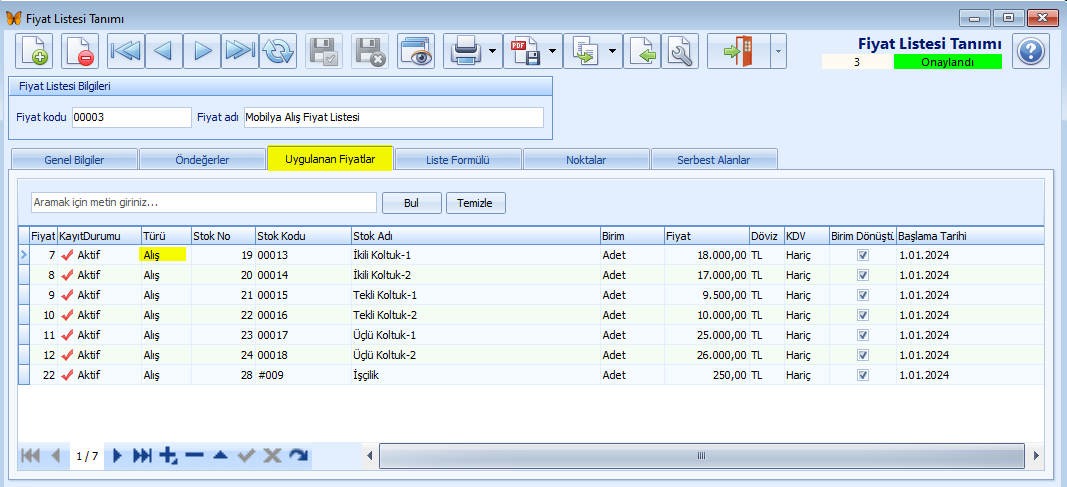The width and height of the screenshot is (1067, 487).
Task: Expand the printer dropdown arrow
Action: [x=493, y=51]
